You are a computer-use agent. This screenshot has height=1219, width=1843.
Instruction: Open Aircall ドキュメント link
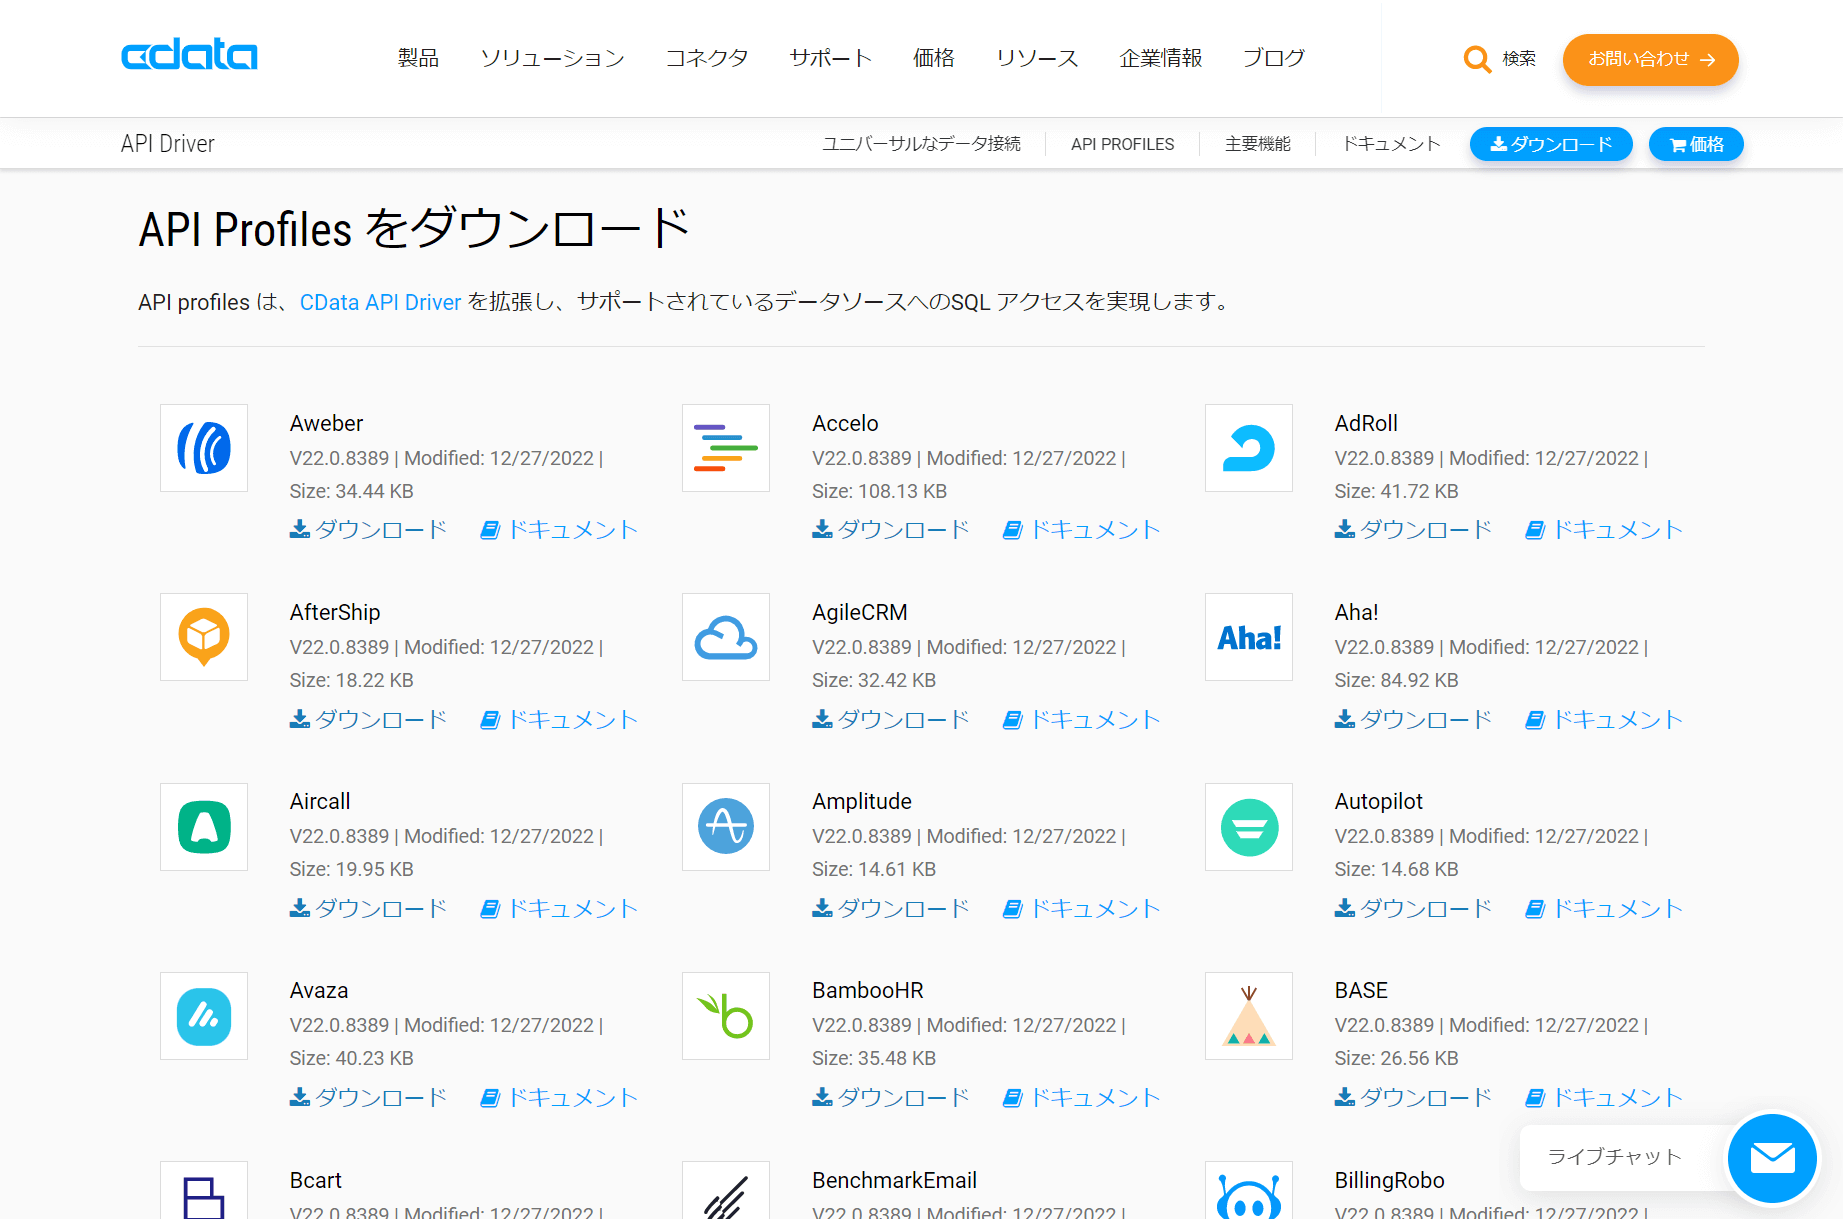pos(559,908)
